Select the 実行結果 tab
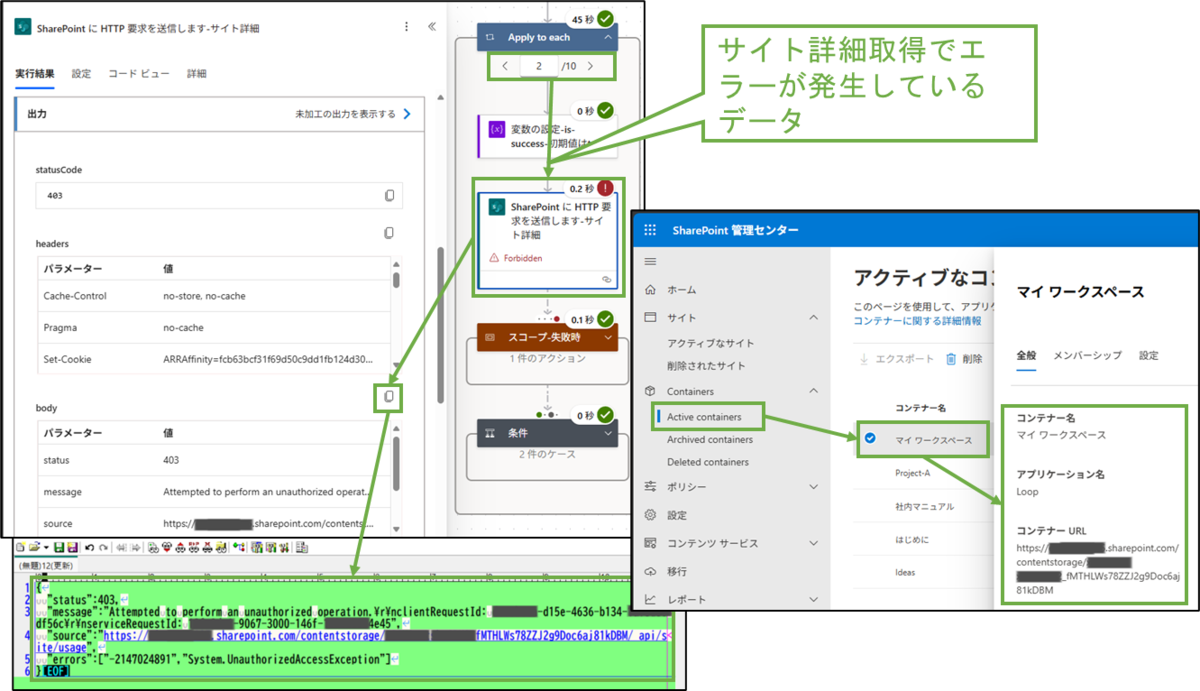 click(x=36, y=74)
